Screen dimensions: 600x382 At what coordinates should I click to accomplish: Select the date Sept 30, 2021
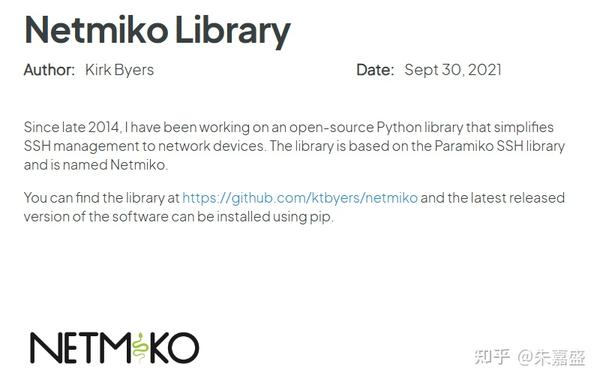[453, 70]
